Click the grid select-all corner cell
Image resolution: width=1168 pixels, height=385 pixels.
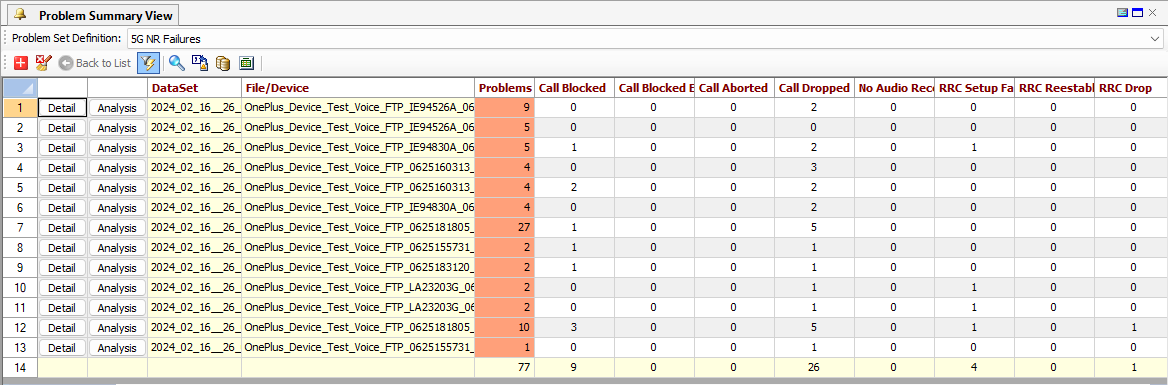pos(20,88)
